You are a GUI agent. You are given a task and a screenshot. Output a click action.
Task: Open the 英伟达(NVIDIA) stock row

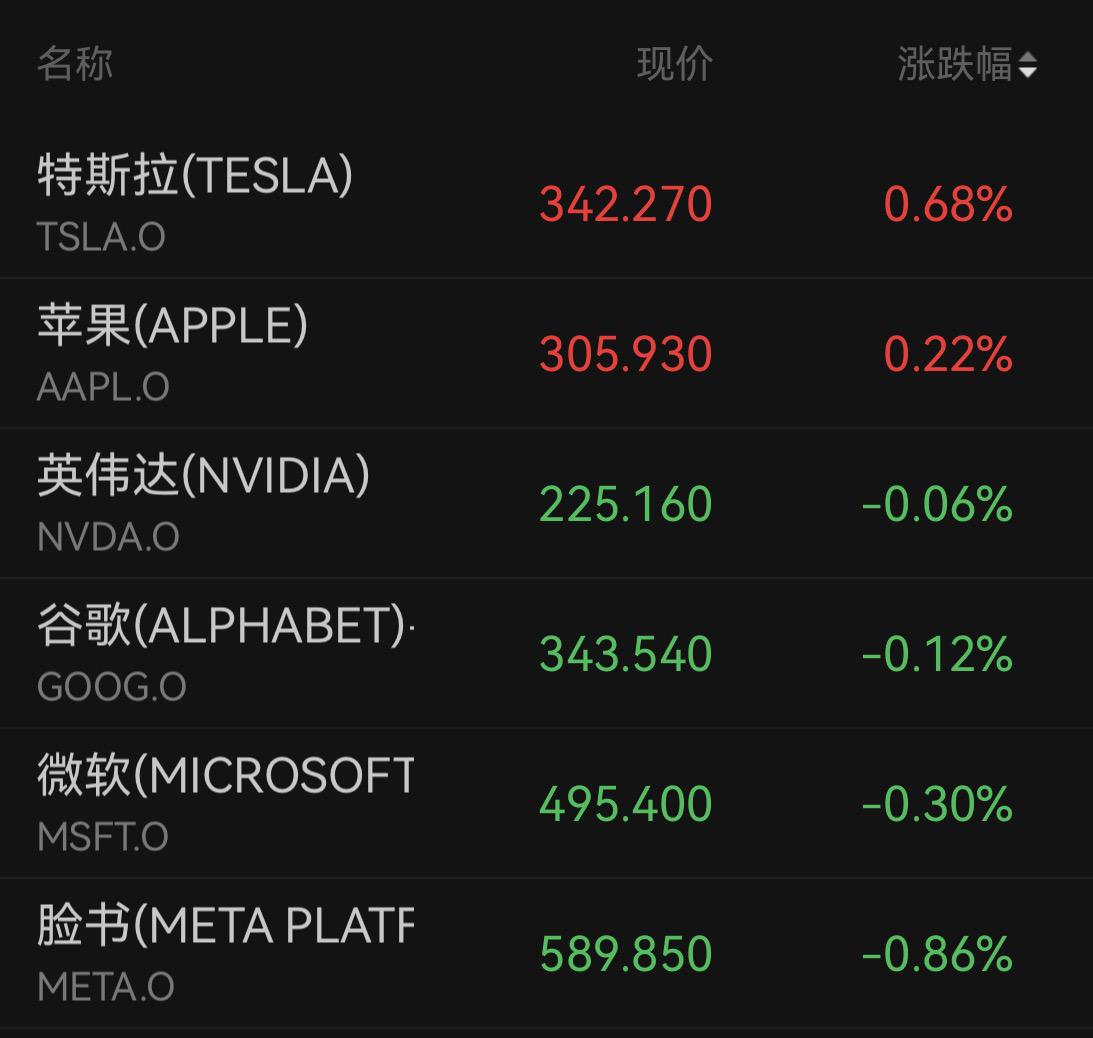pyautogui.click(x=546, y=503)
